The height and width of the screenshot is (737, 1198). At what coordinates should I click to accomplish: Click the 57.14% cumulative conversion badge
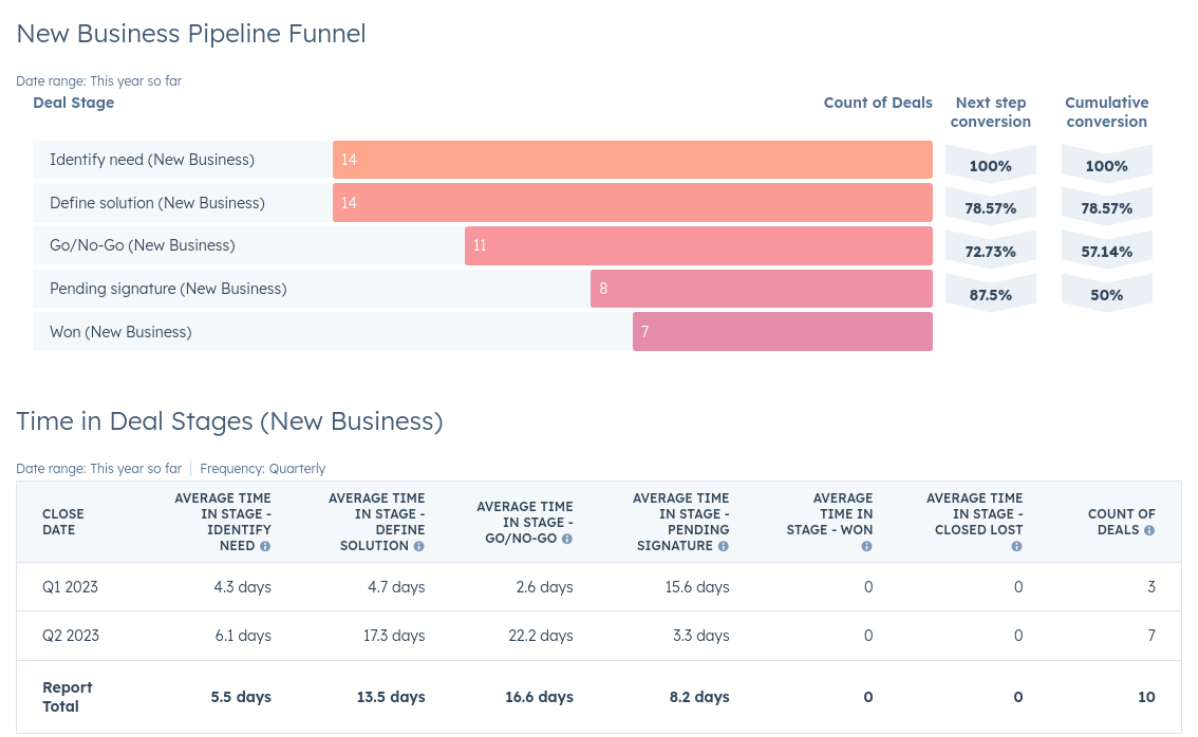1106,252
